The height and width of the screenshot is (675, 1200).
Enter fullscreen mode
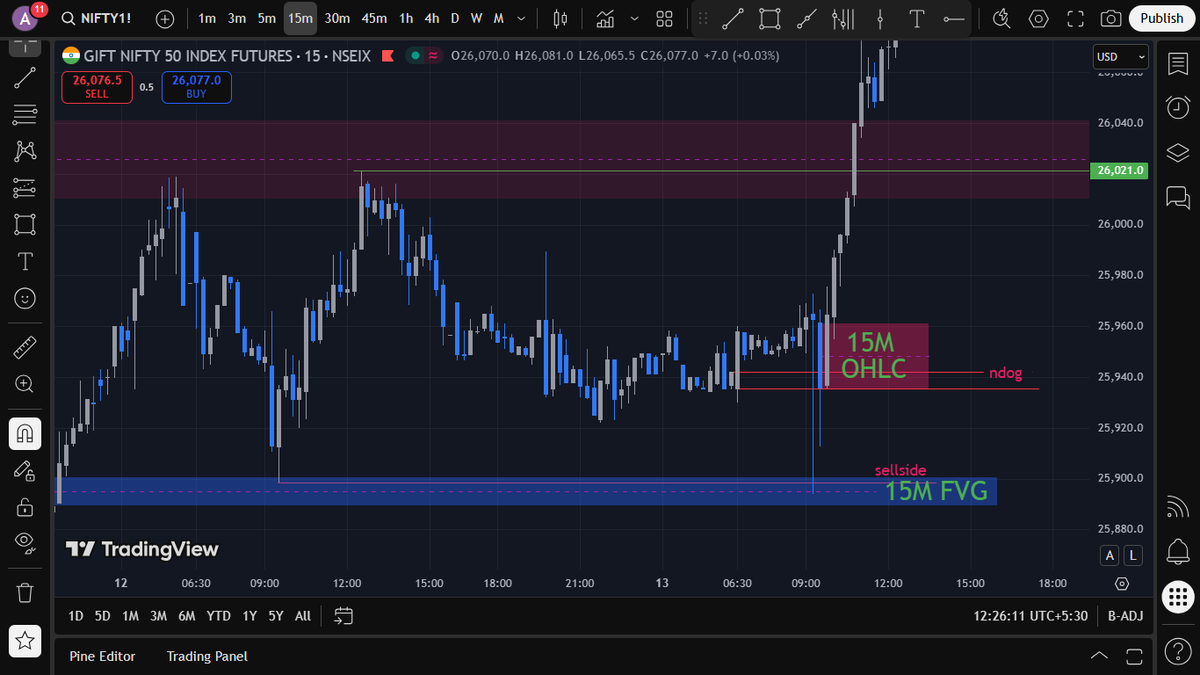[x=1075, y=19]
